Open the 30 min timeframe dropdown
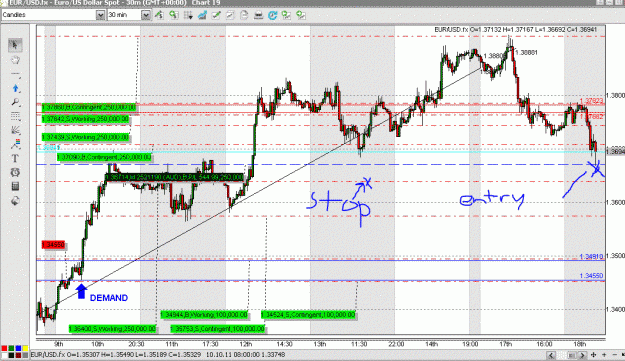 [x=146, y=15]
